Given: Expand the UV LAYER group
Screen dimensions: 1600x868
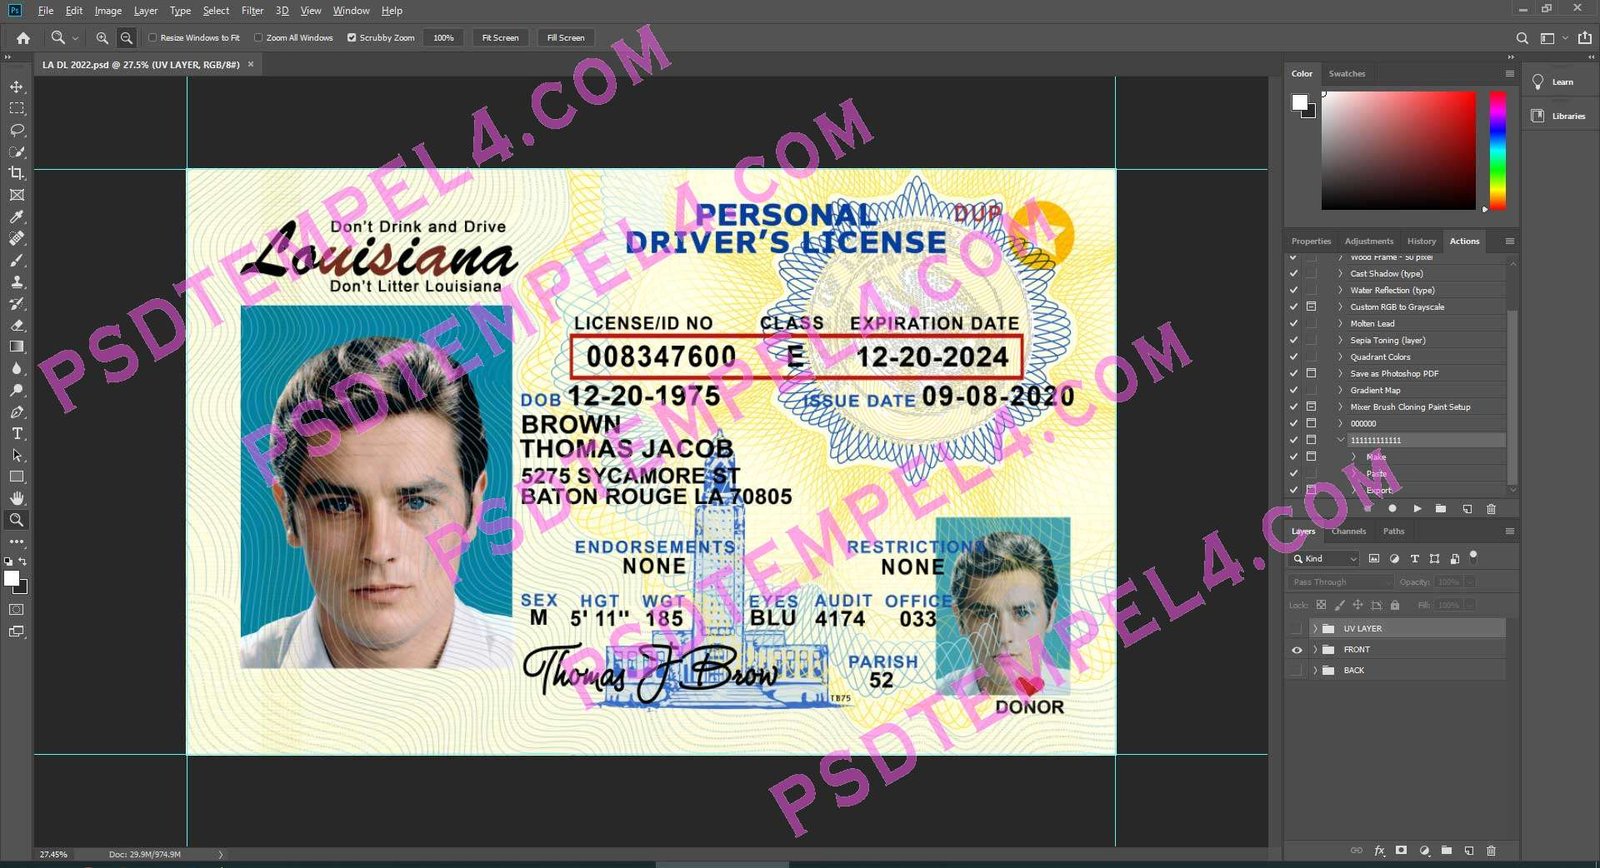Looking at the screenshot, I should [1315, 629].
